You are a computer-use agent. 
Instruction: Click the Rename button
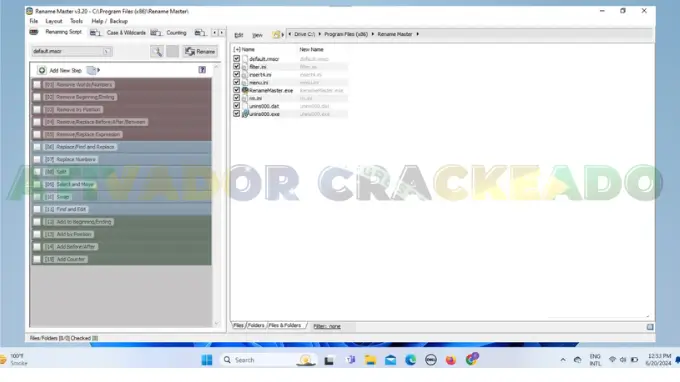(x=200, y=52)
